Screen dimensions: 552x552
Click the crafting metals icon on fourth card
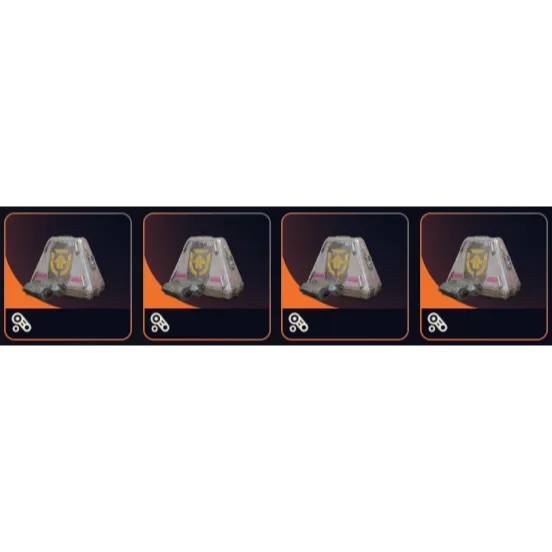[438, 323]
